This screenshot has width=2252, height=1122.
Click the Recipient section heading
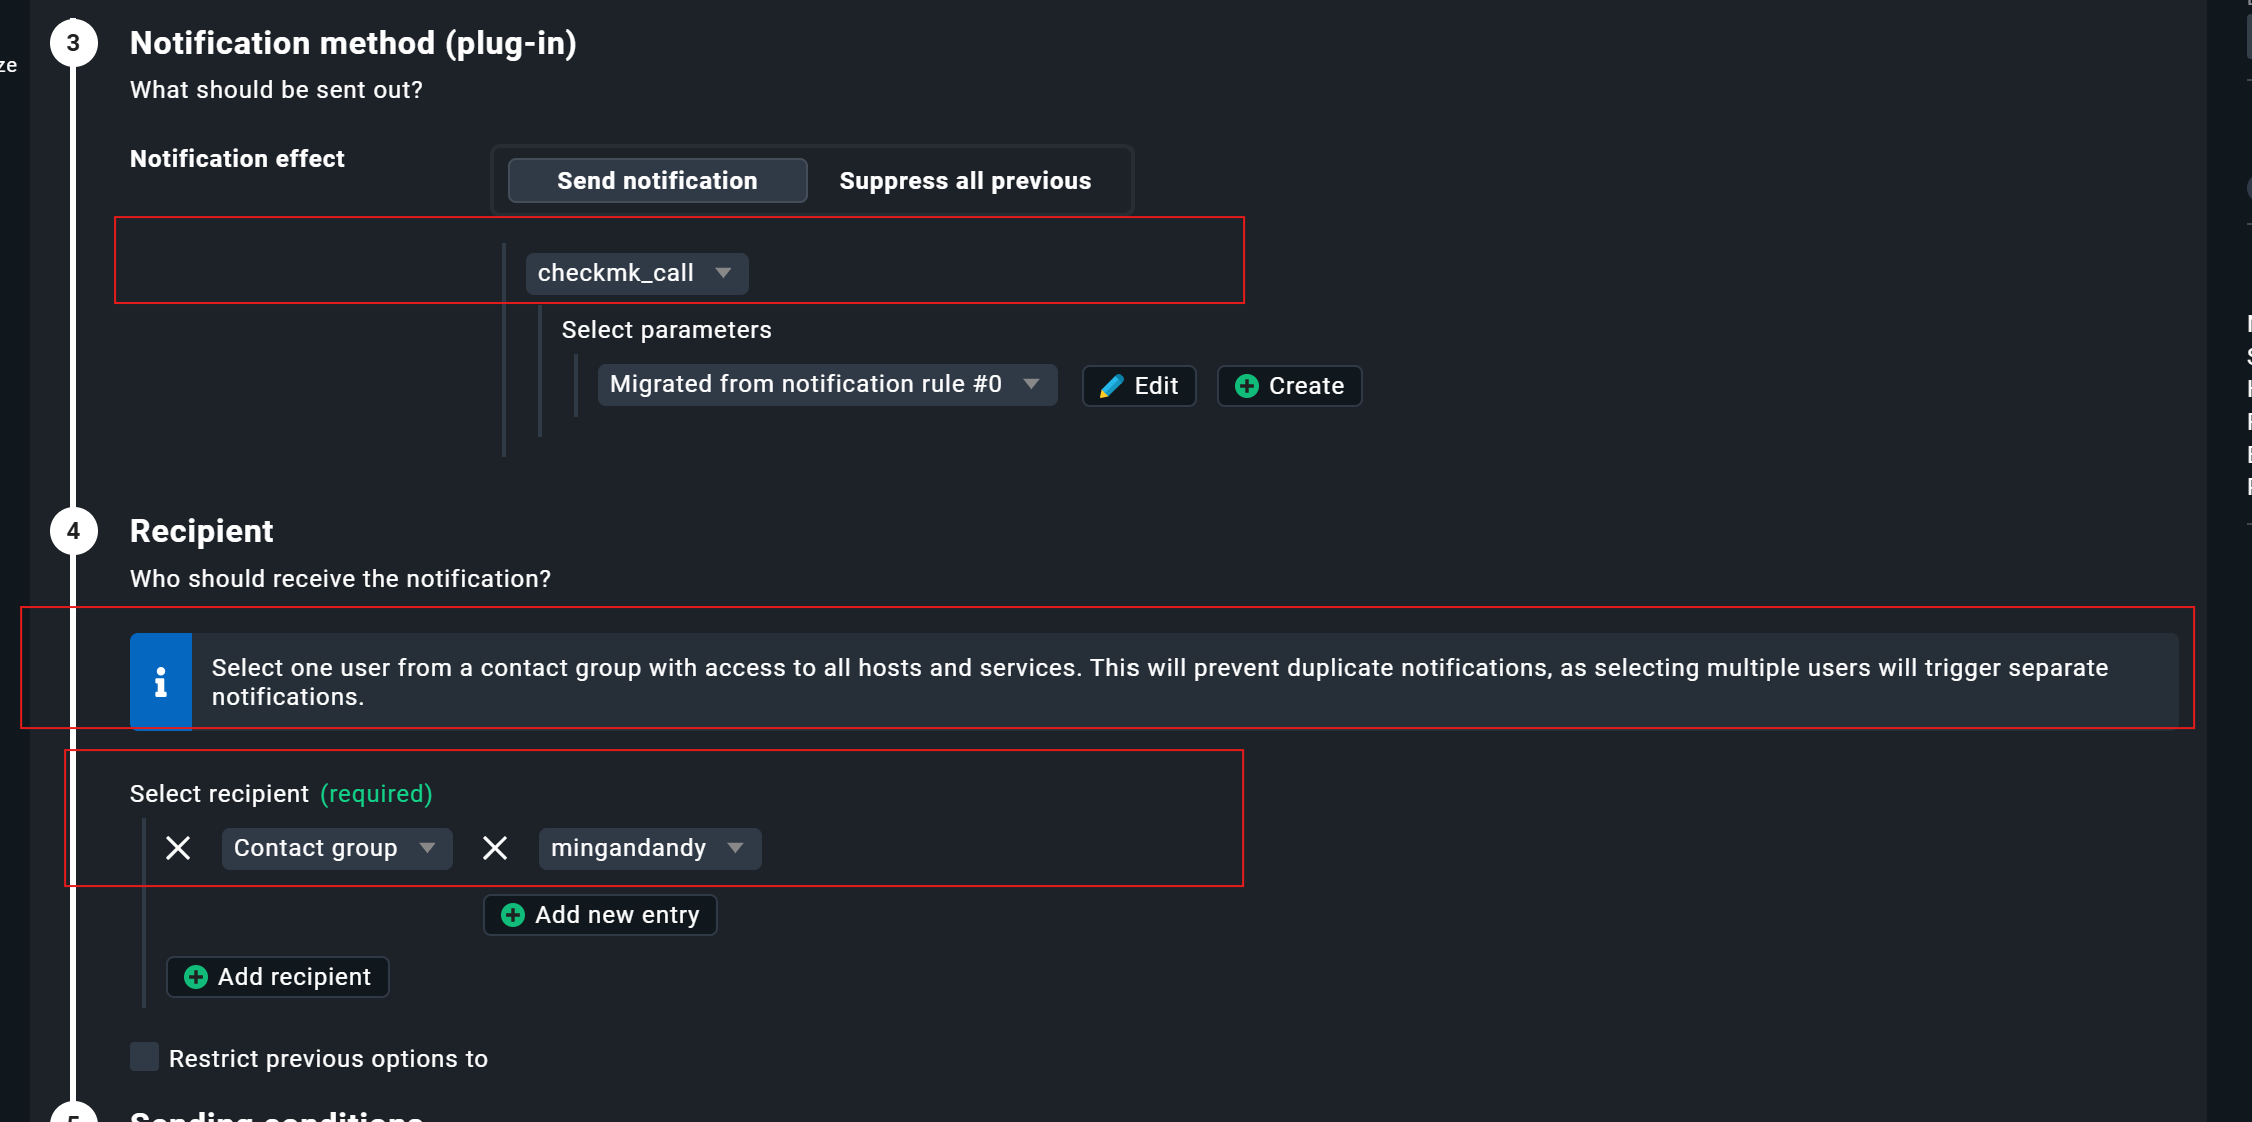click(202, 531)
